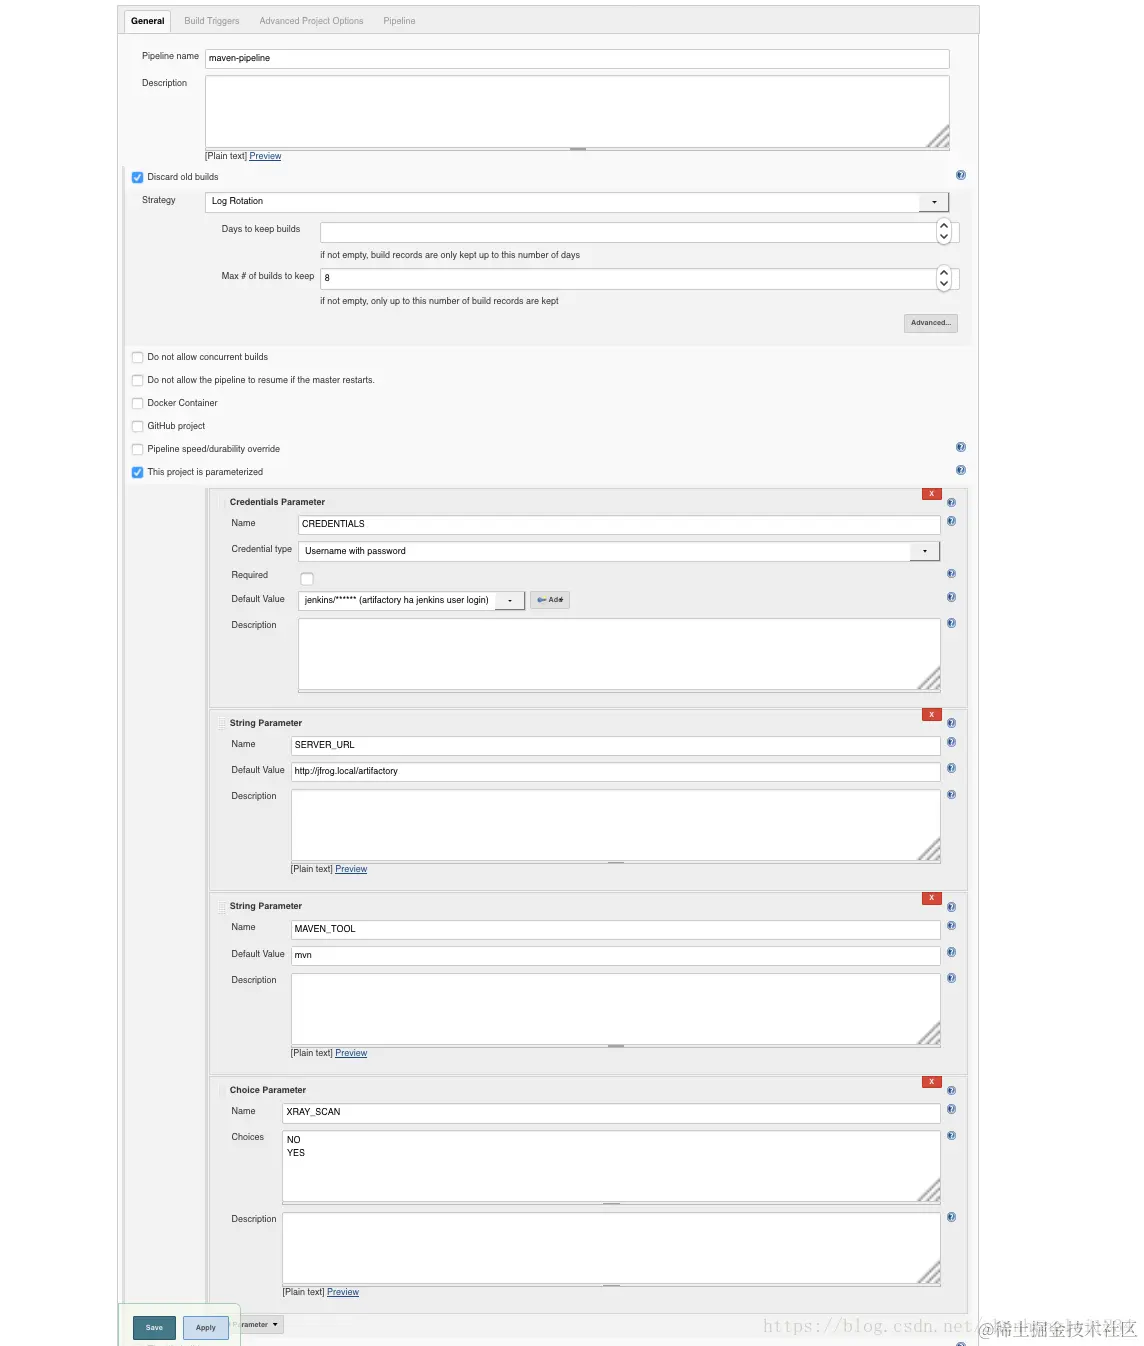
Task: Open help for This project is parameterized
Action: click(x=960, y=470)
